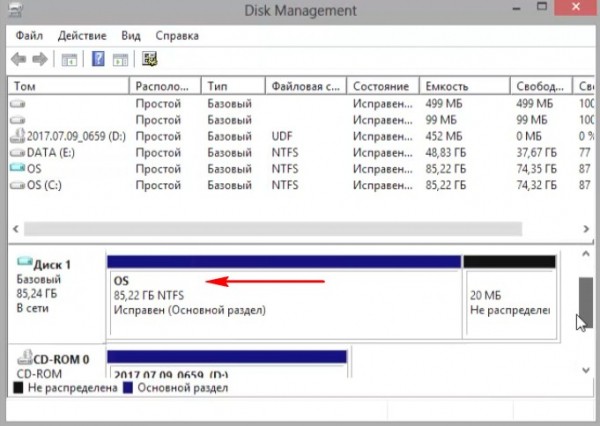
Task: Sort by the Свобод... column header
Action: point(541,86)
